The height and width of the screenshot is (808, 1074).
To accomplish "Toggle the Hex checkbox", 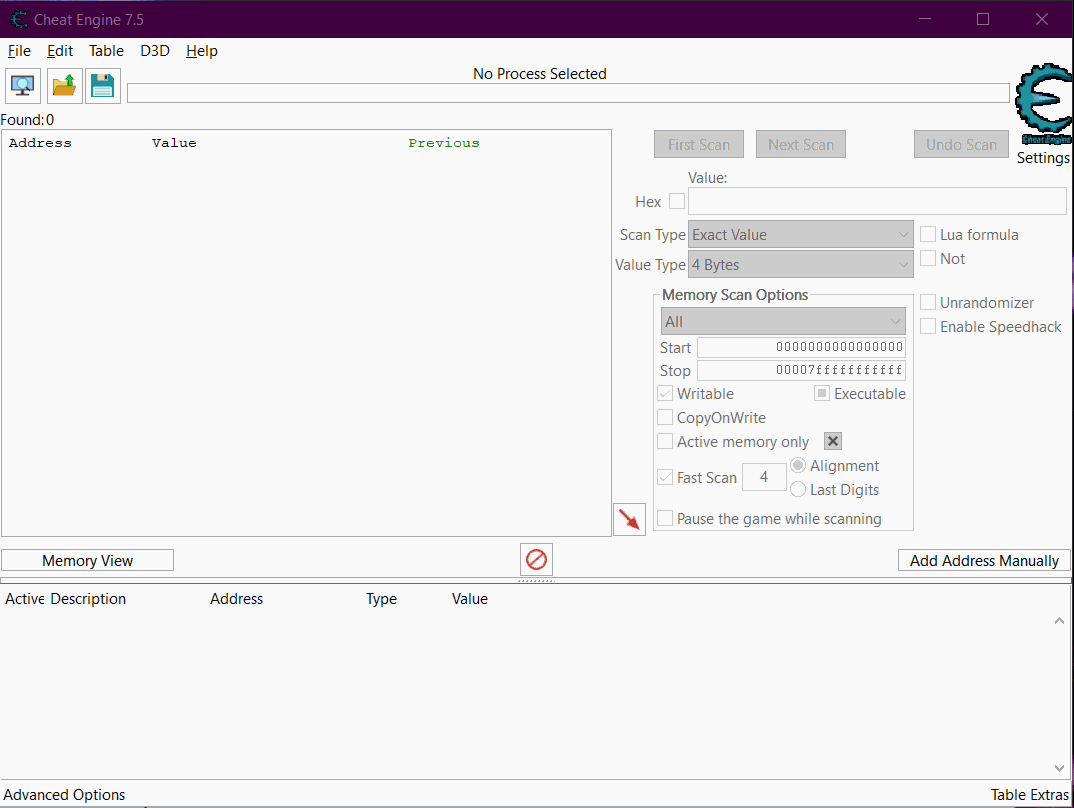I will (677, 201).
